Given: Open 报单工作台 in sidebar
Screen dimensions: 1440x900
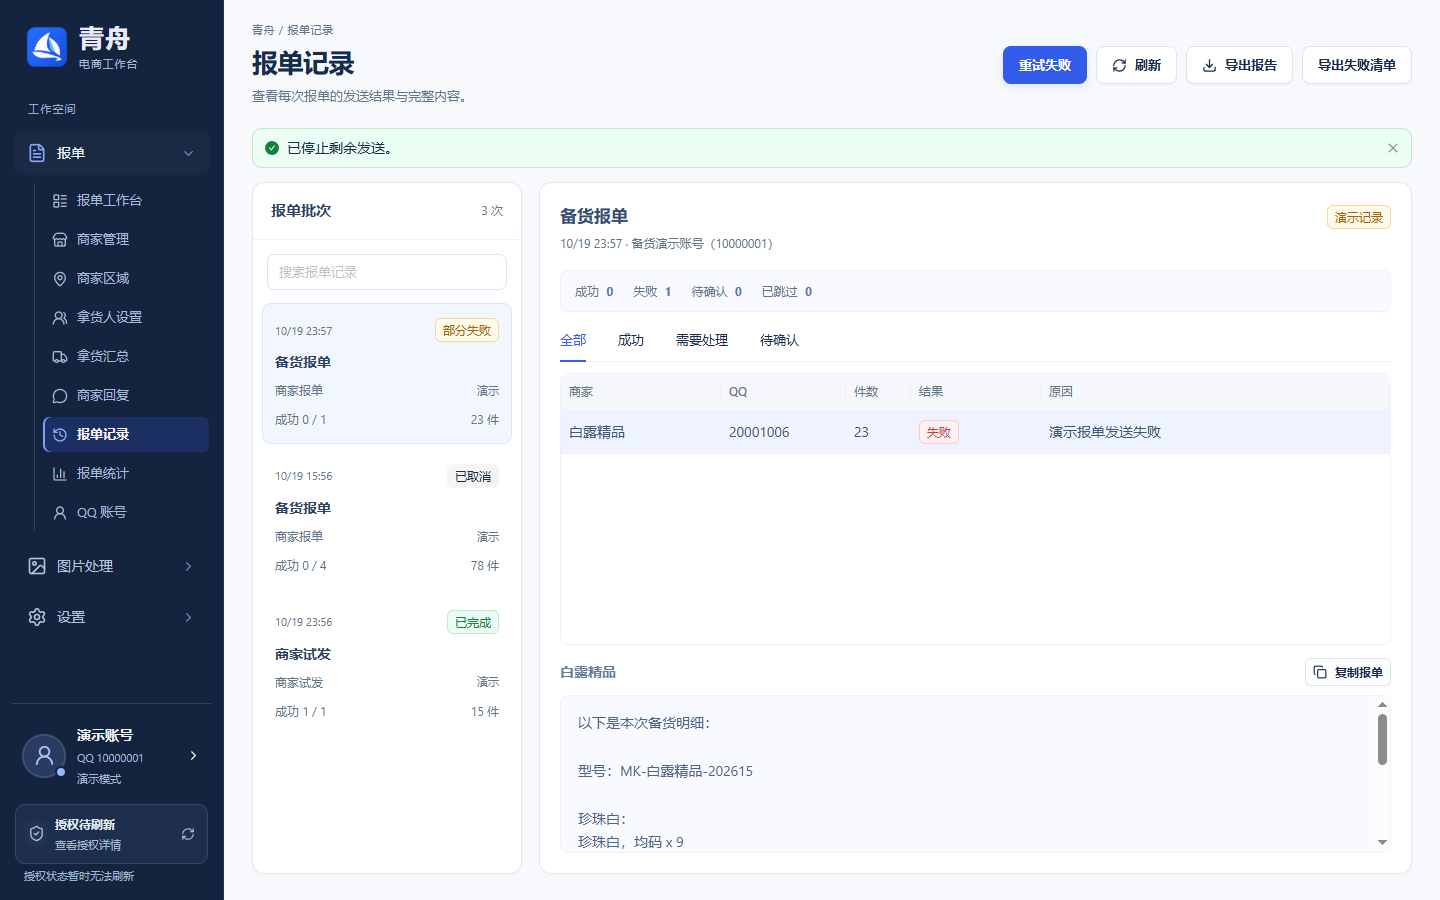Looking at the screenshot, I should point(126,200).
